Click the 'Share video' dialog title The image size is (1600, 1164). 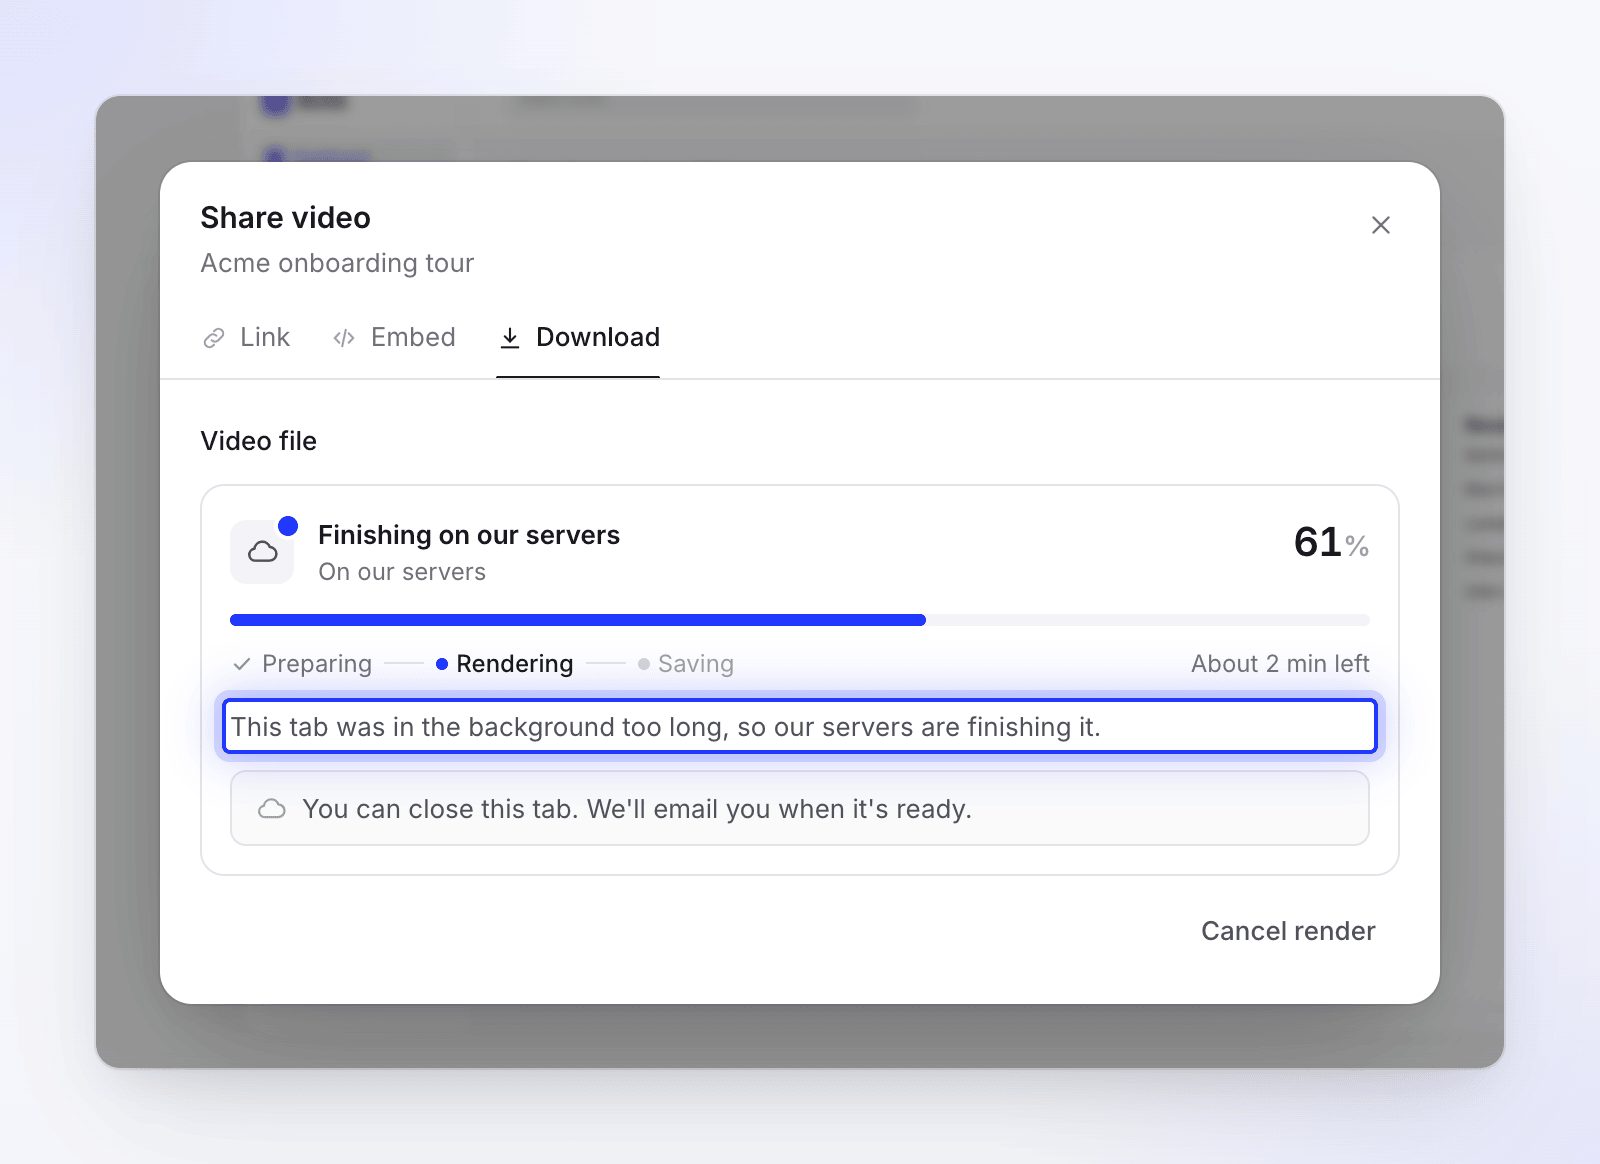tap(286, 218)
